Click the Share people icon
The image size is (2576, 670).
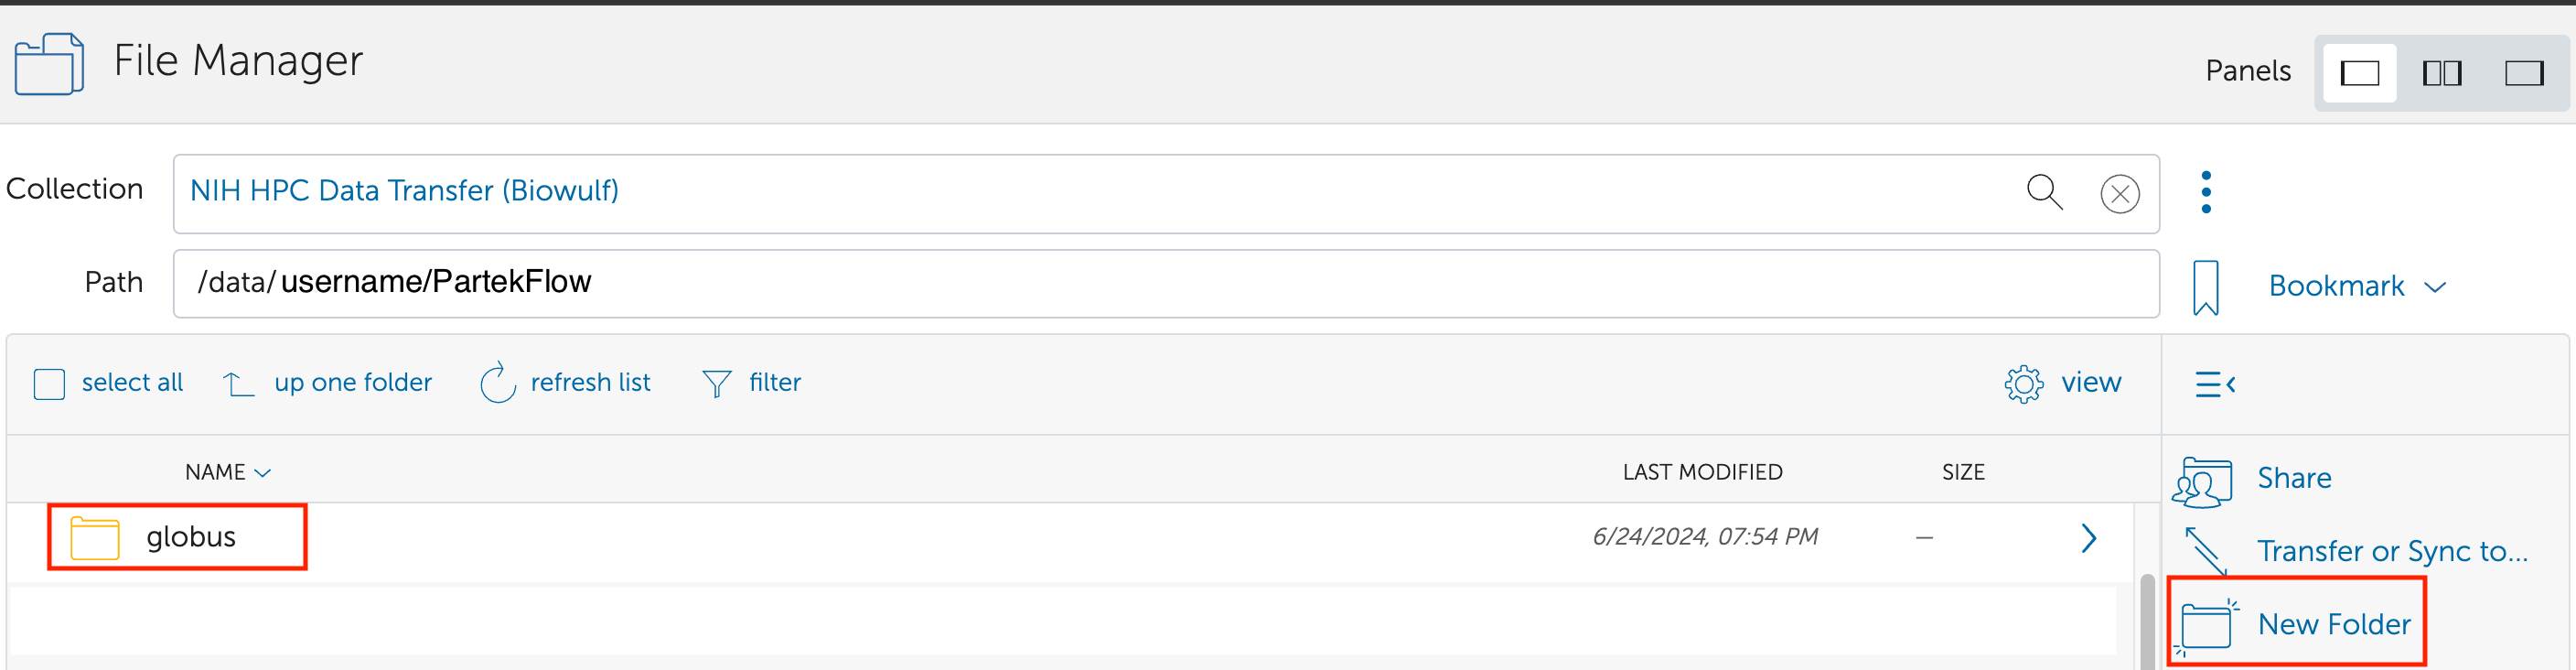[x=2201, y=481]
